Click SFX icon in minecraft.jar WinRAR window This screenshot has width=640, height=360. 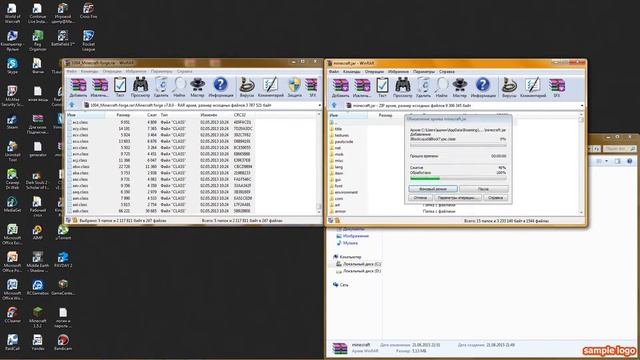click(557, 88)
